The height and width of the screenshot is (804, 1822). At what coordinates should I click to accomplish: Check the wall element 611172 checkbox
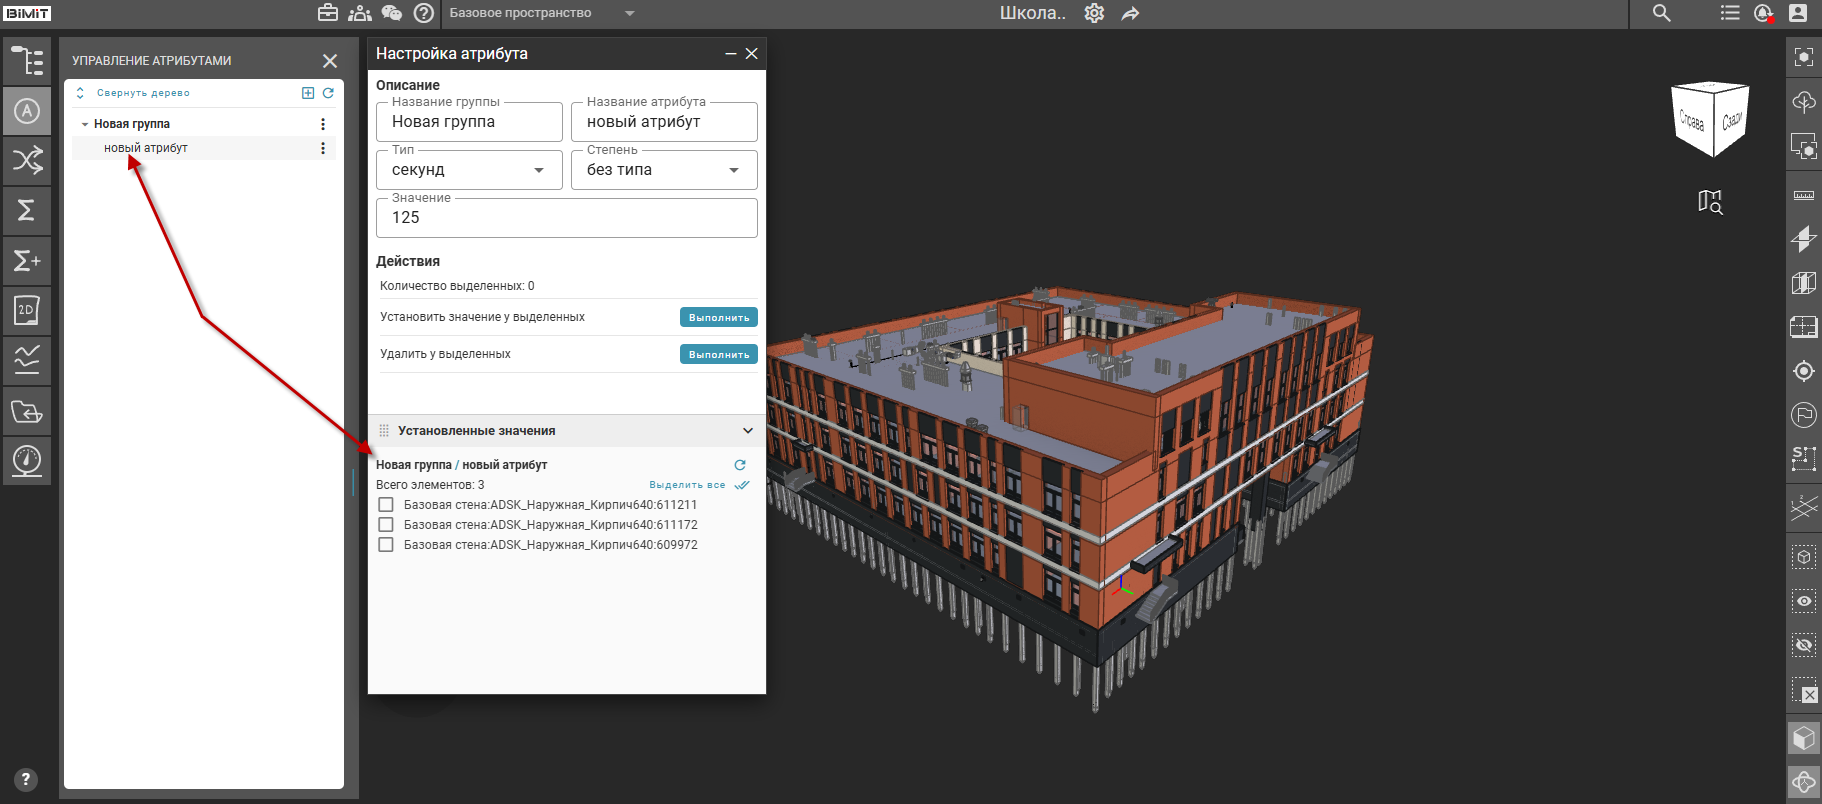386,525
